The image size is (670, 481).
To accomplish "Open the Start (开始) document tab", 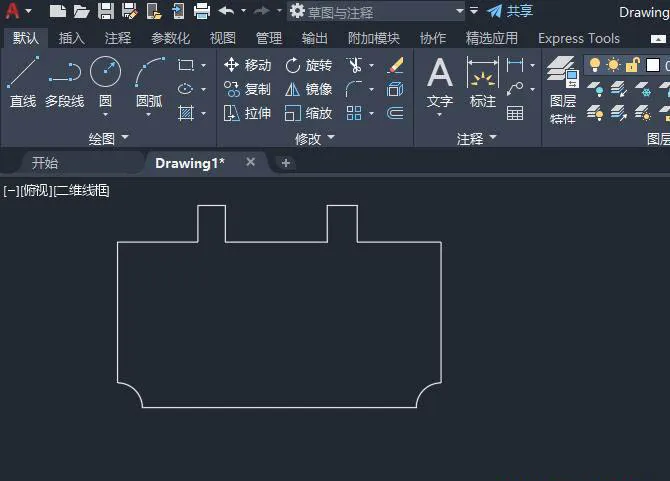I will pos(45,163).
